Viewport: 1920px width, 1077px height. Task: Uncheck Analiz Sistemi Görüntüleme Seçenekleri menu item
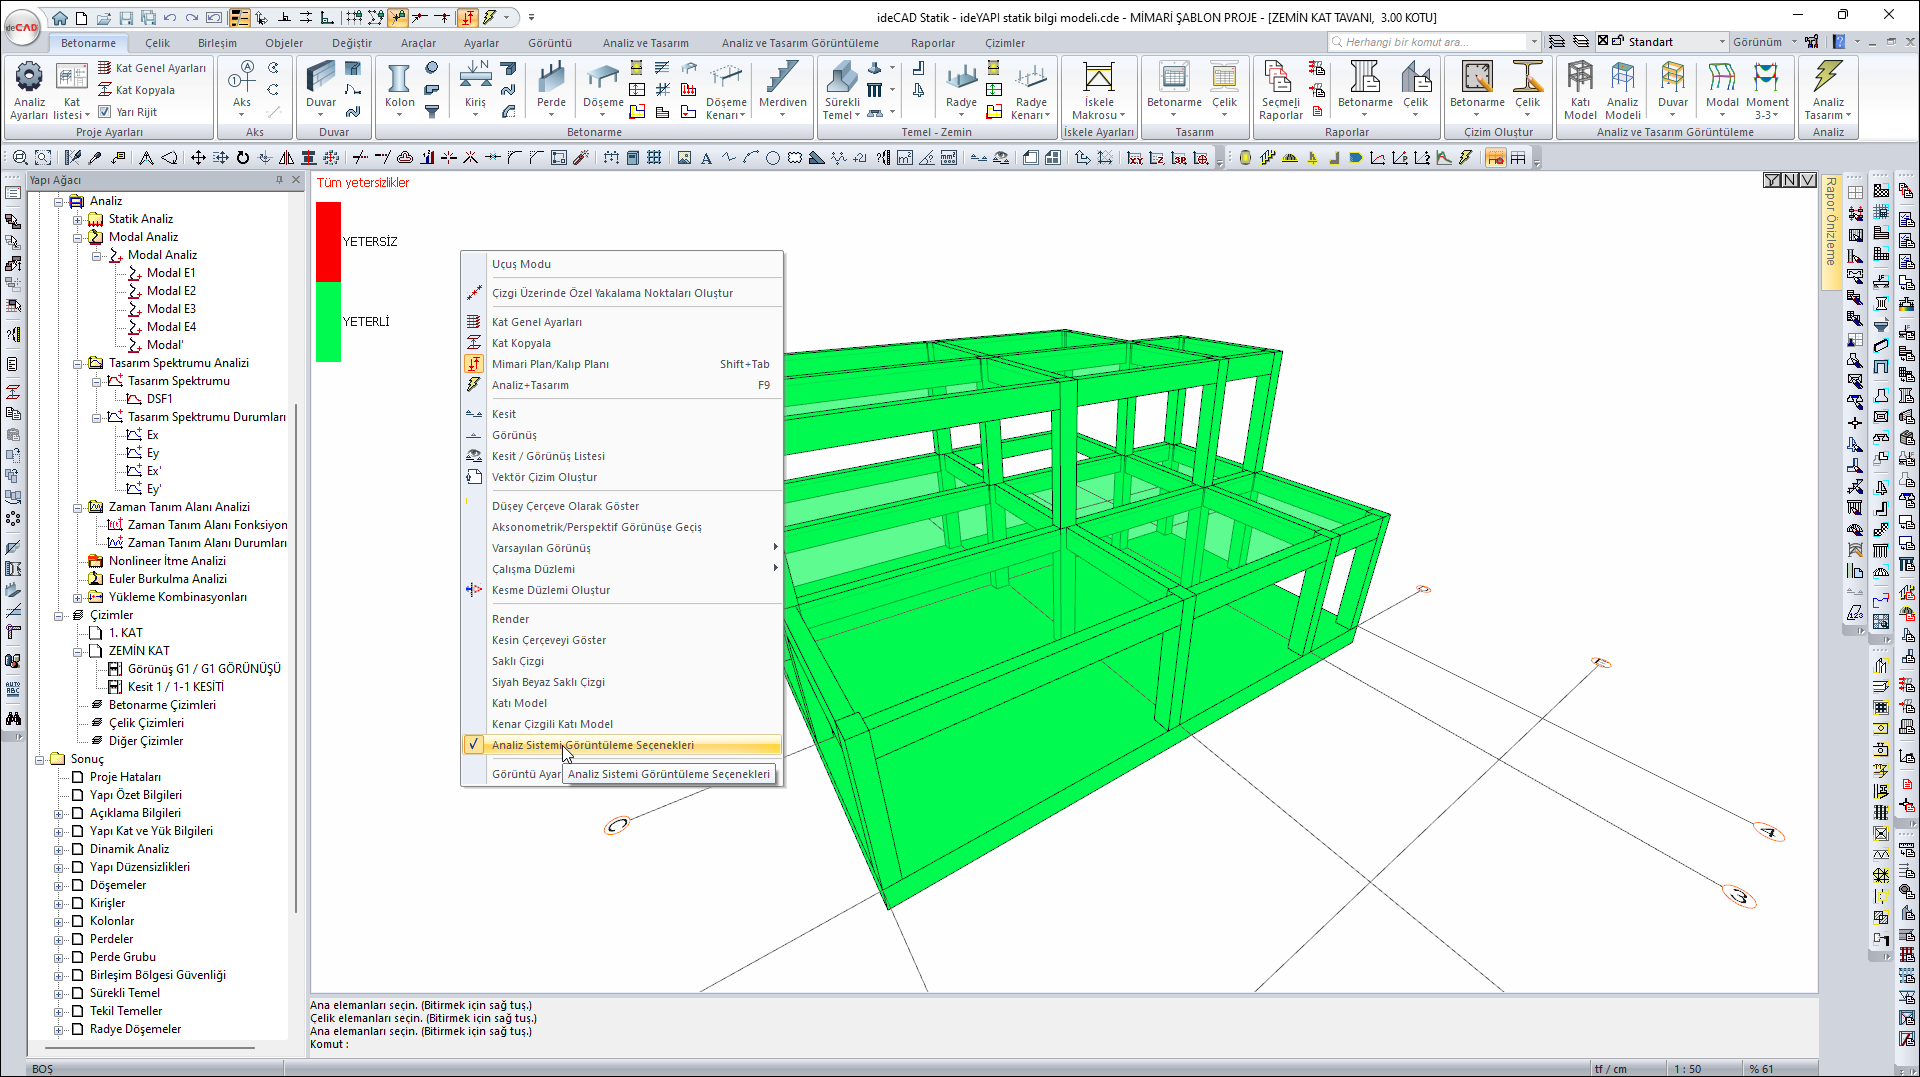click(592, 745)
